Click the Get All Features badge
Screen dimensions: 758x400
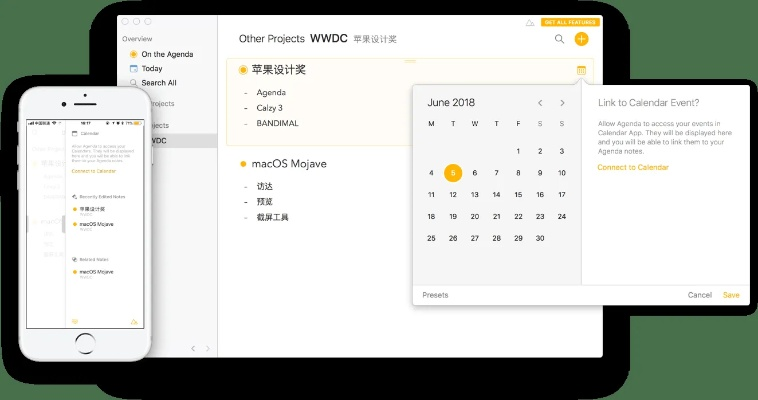pos(570,22)
